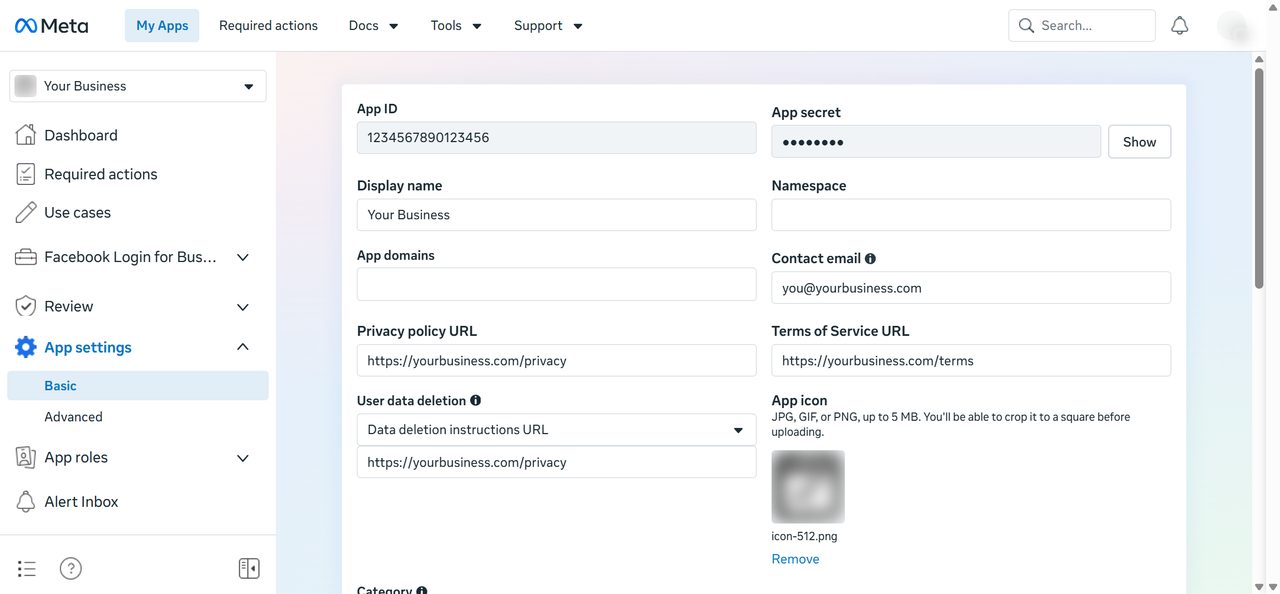The width and height of the screenshot is (1280, 594).
Task: Click the Alert Inbox bell icon
Action: point(26,501)
